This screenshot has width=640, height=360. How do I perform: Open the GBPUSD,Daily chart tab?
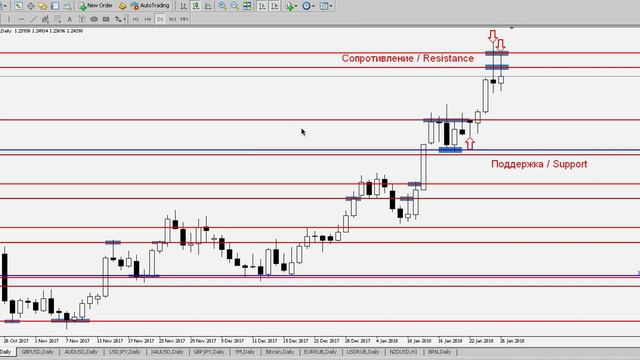[37, 352]
